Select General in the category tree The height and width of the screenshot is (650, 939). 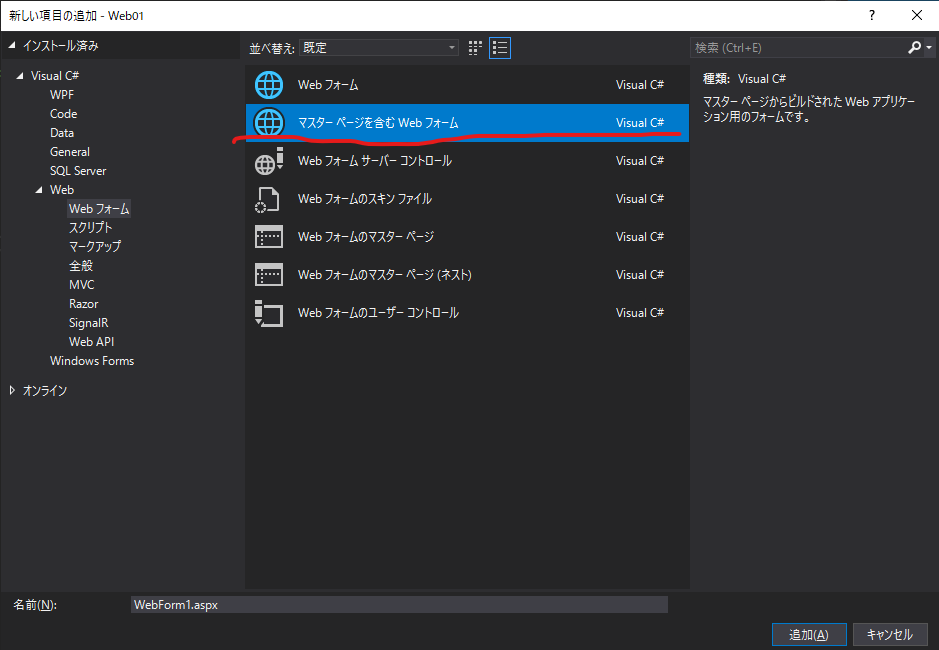tap(69, 152)
